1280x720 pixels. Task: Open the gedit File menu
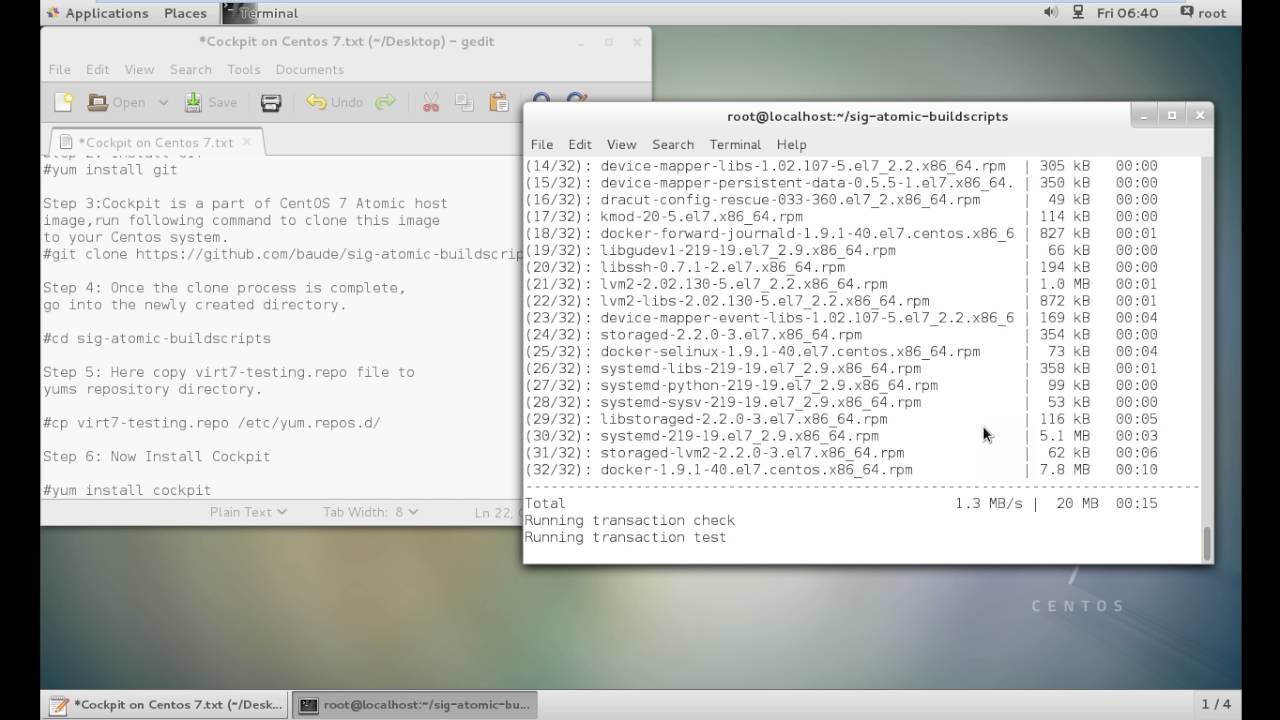pos(60,69)
